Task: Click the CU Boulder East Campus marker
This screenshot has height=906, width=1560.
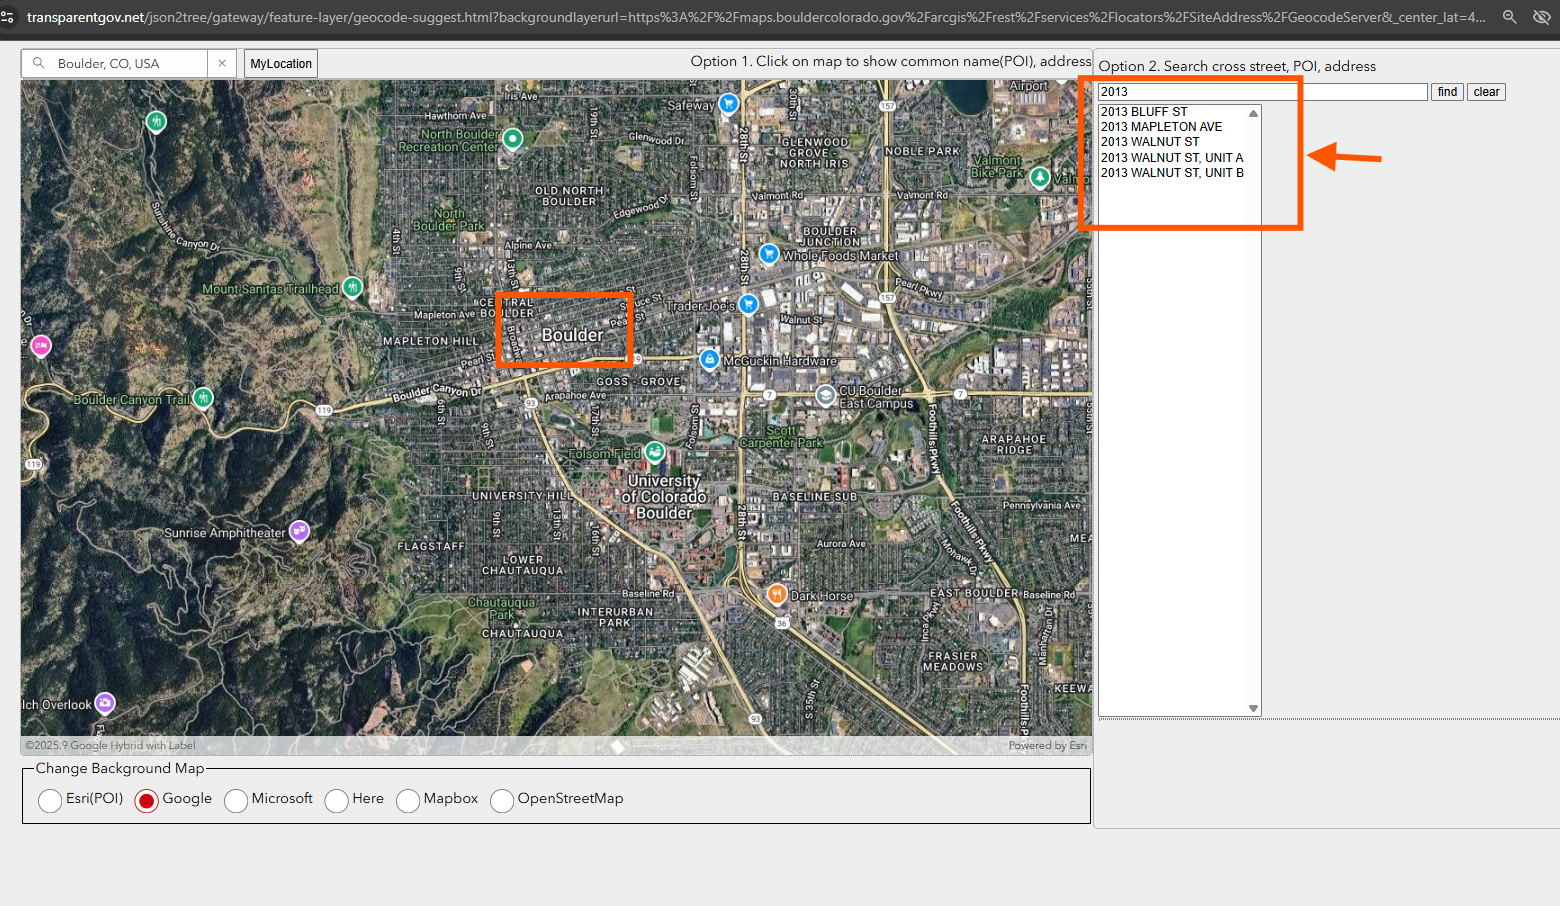Action: [x=825, y=395]
